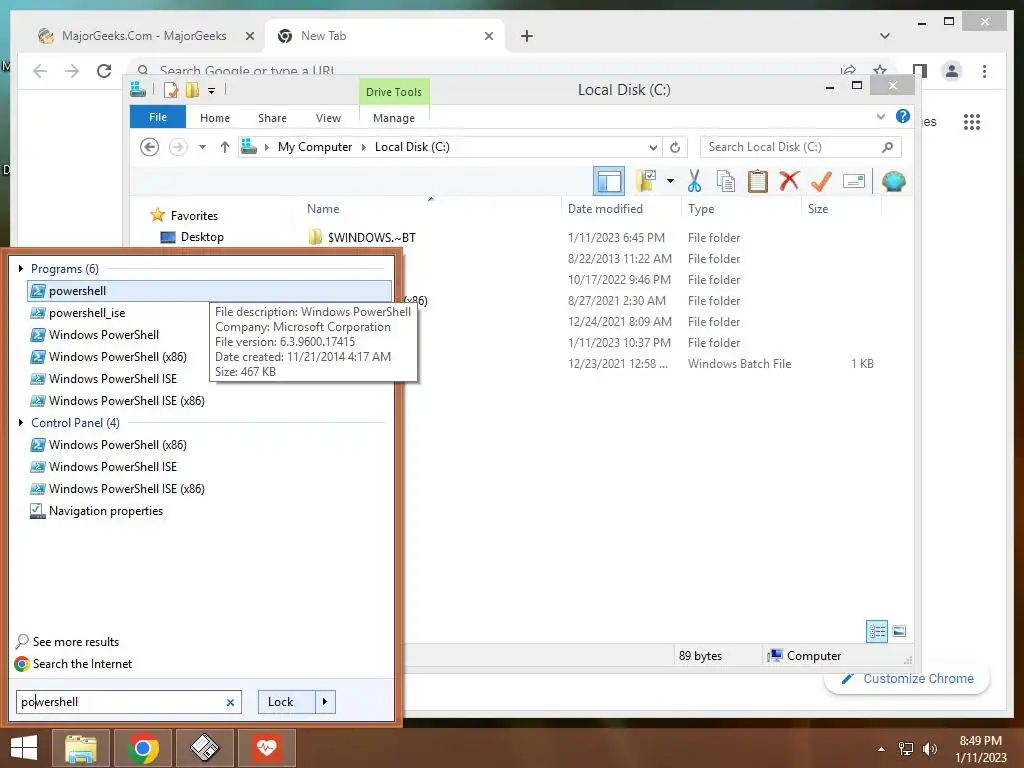Select the $WINDOWS.~BT folder
1024x768 pixels.
(371, 238)
